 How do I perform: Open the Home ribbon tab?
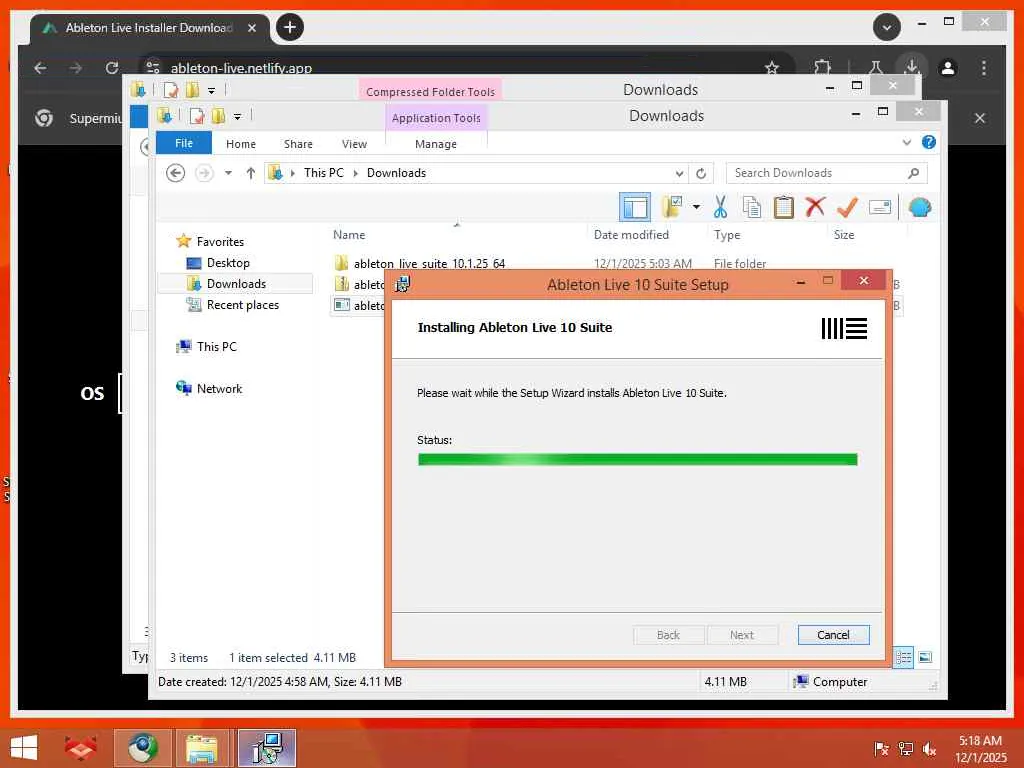click(x=240, y=144)
